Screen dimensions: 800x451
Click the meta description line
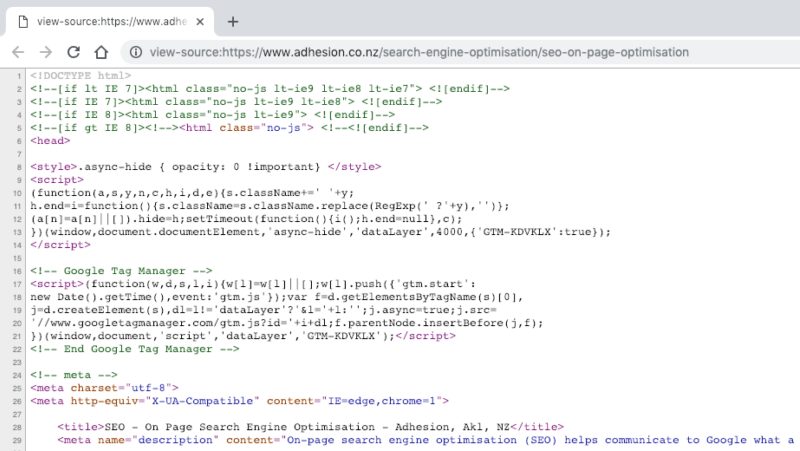pos(426,440)
